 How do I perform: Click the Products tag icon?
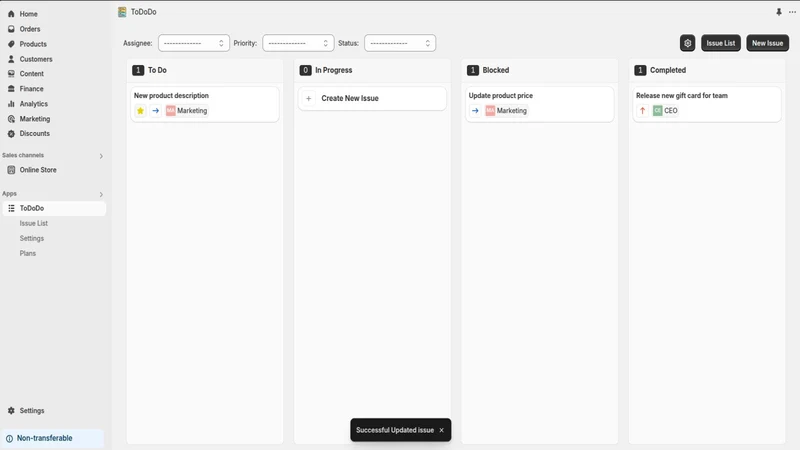click(x=11, y=44)
